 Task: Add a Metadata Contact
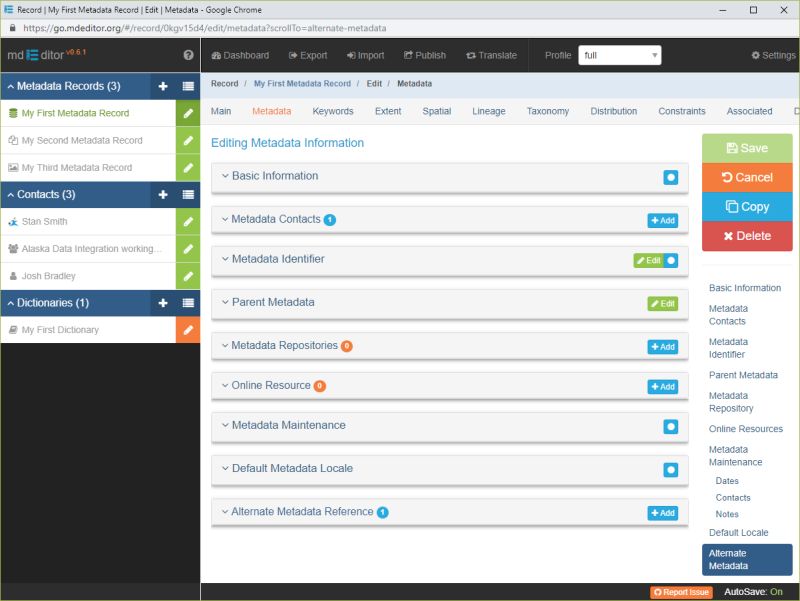click(x=663, y=220)
